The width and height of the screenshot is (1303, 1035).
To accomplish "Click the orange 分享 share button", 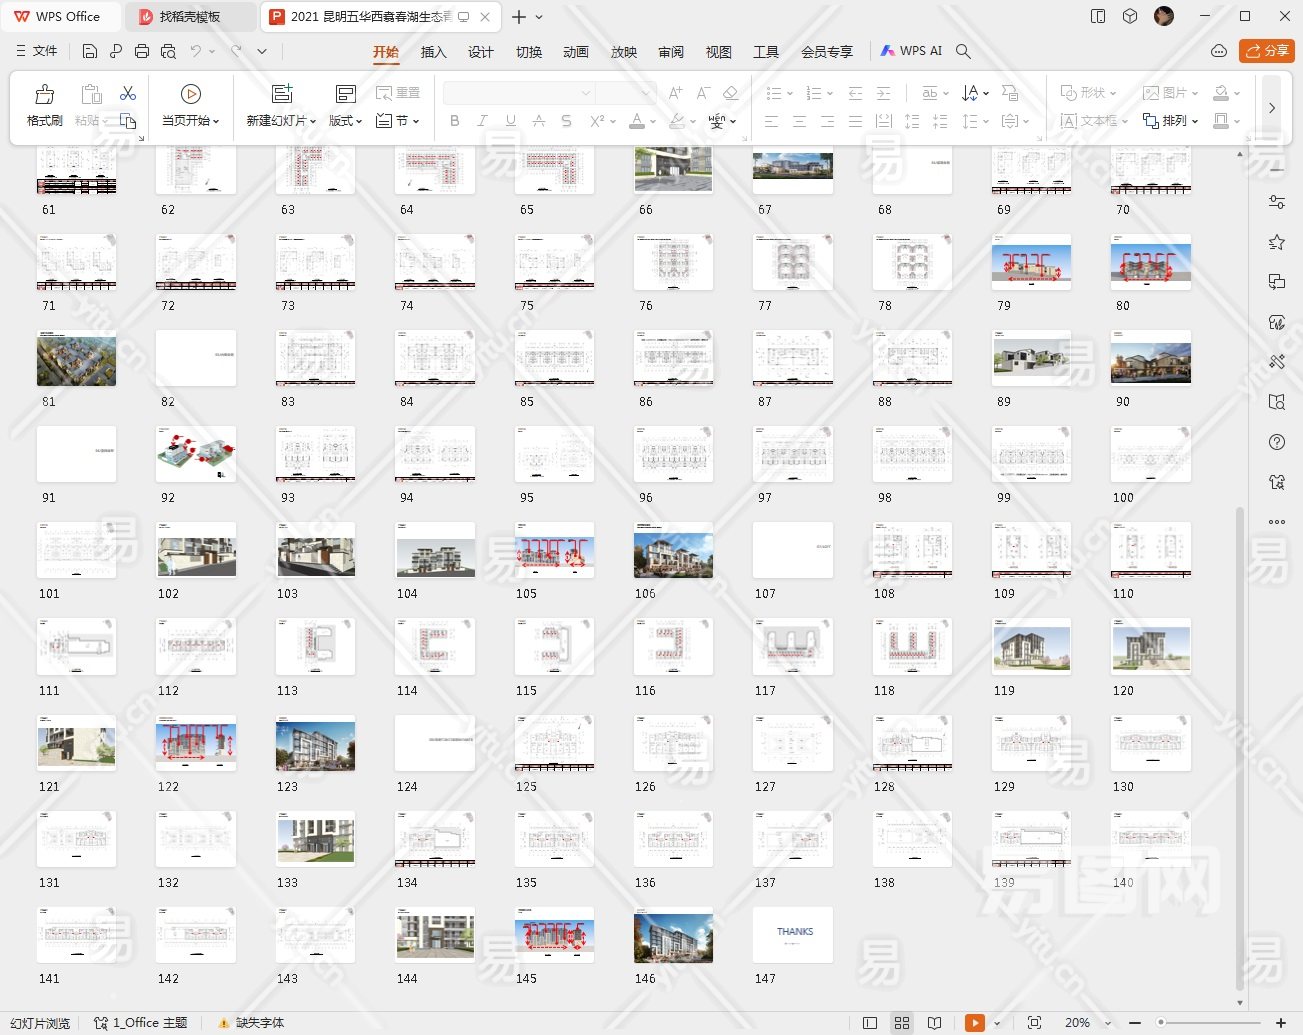I will point(1266,51).
